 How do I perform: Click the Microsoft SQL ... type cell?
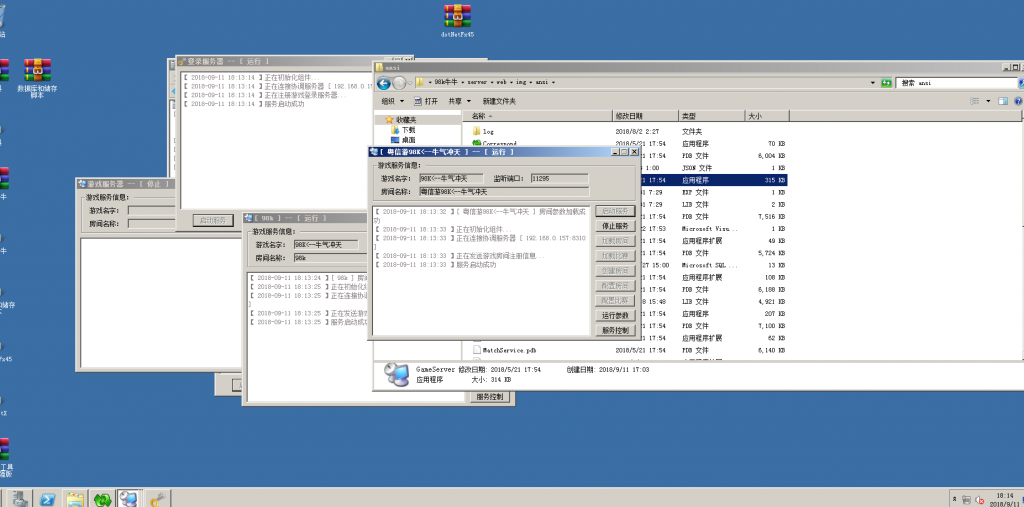tap(710, 265)
